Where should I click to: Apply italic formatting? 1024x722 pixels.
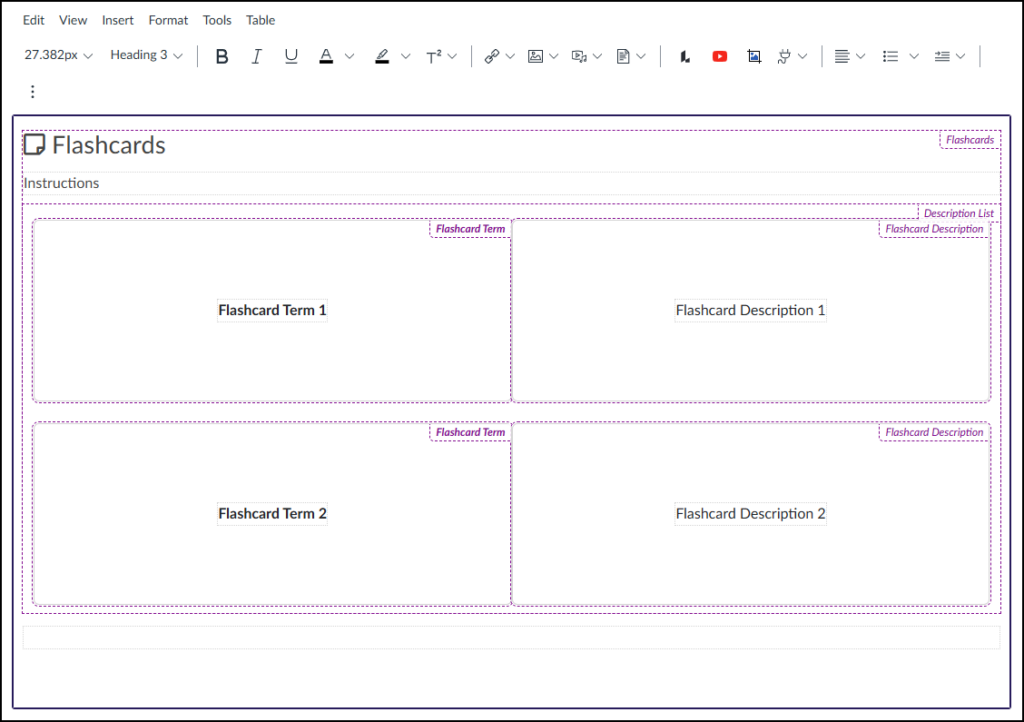256,56
